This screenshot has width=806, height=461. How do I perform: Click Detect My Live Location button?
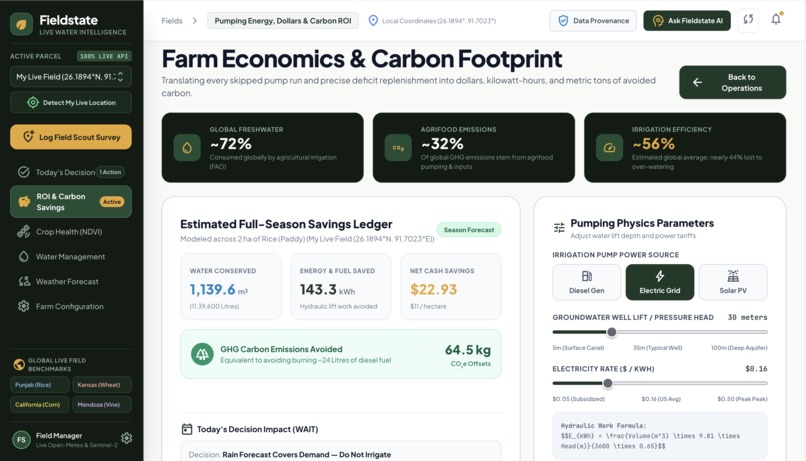click(71, 102)
